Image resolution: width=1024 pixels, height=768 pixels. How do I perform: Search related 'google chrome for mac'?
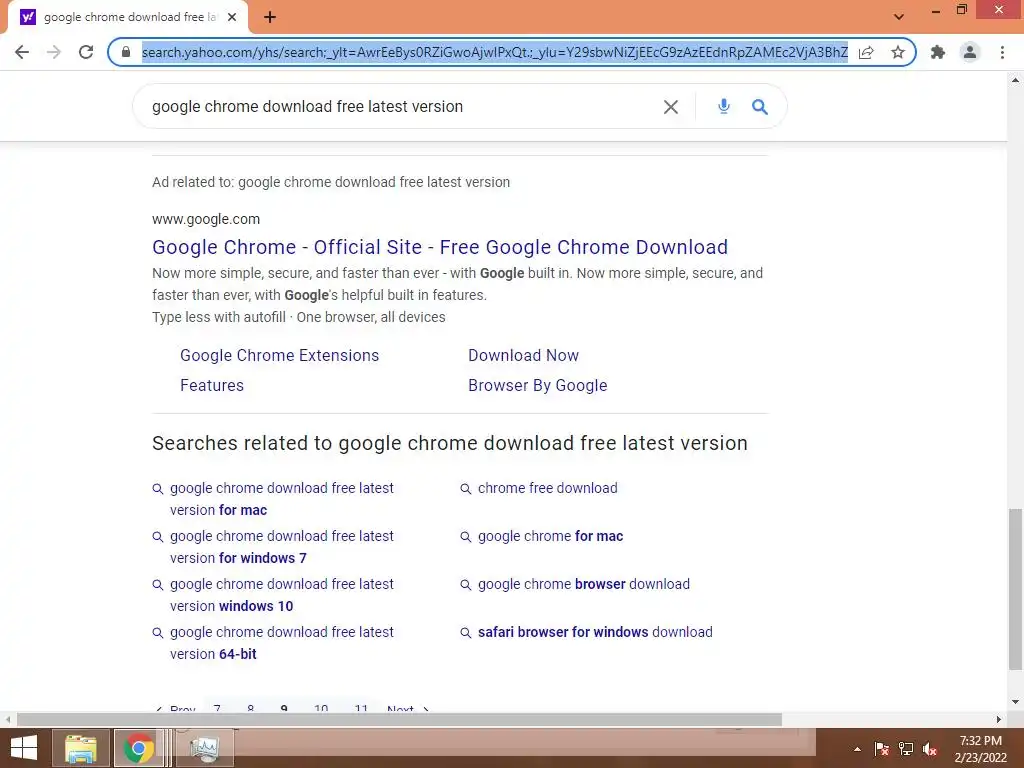point(551,536)
